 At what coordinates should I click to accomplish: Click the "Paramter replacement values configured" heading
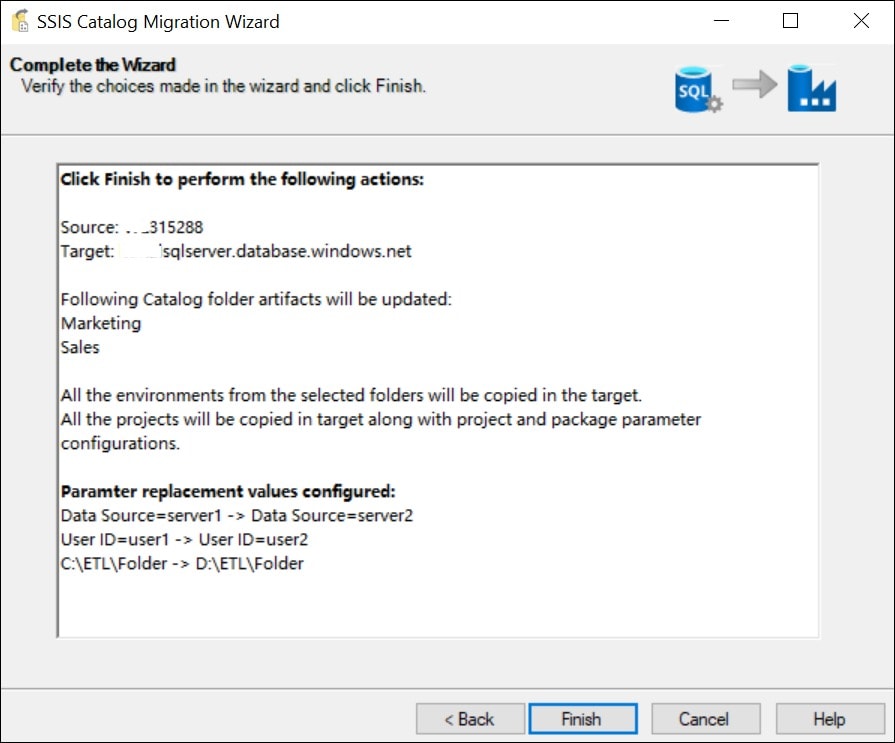228,491
